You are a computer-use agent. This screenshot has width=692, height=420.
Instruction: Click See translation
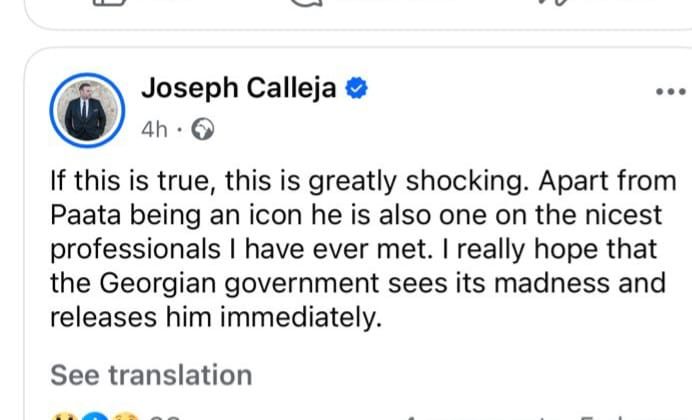(151, 376)
